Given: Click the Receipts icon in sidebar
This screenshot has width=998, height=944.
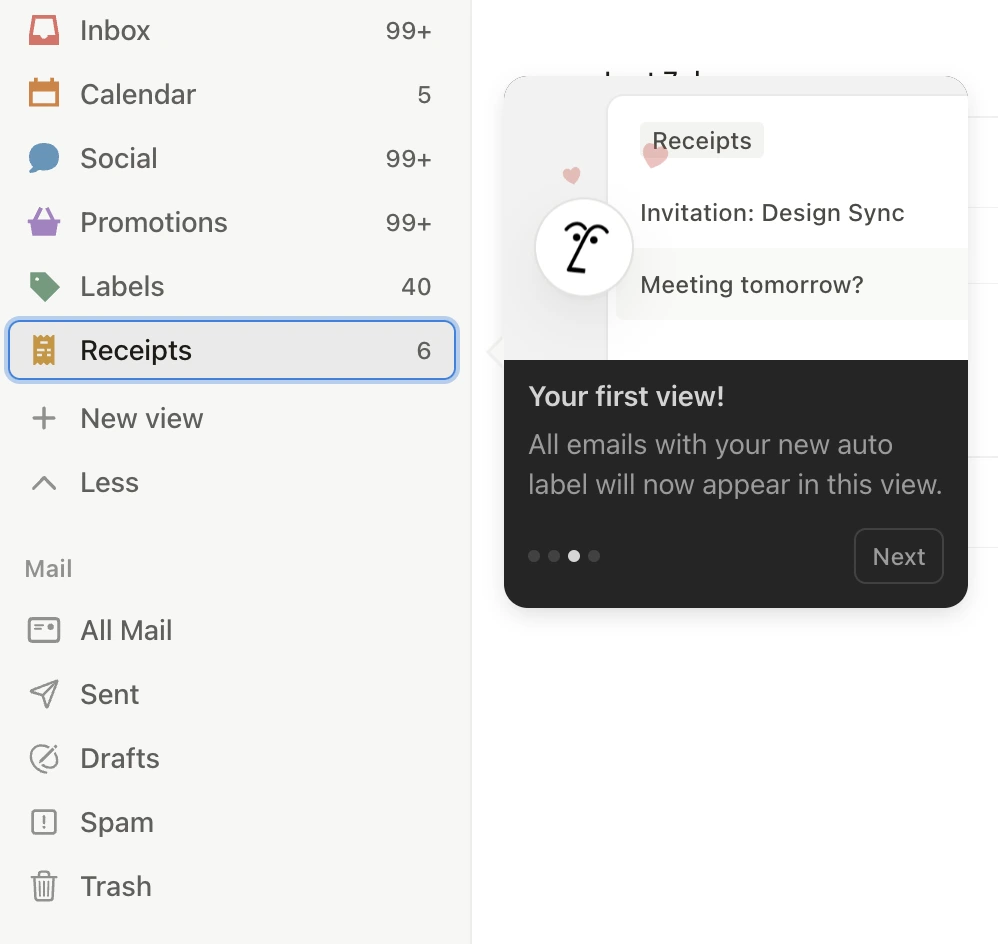Looking at the screenshot, I should pos(44,350).
